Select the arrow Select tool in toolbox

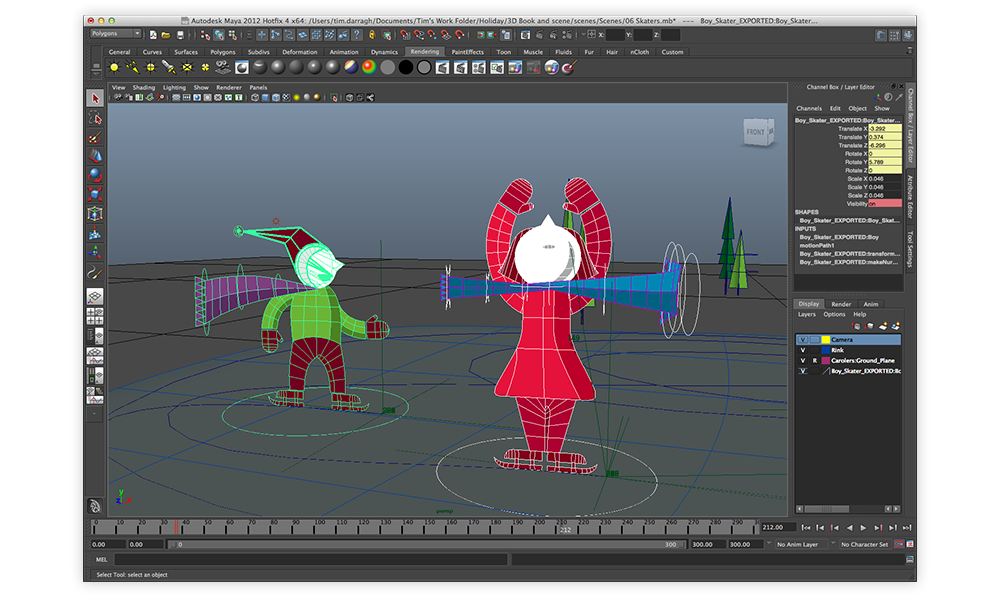(x=95, y=98)
